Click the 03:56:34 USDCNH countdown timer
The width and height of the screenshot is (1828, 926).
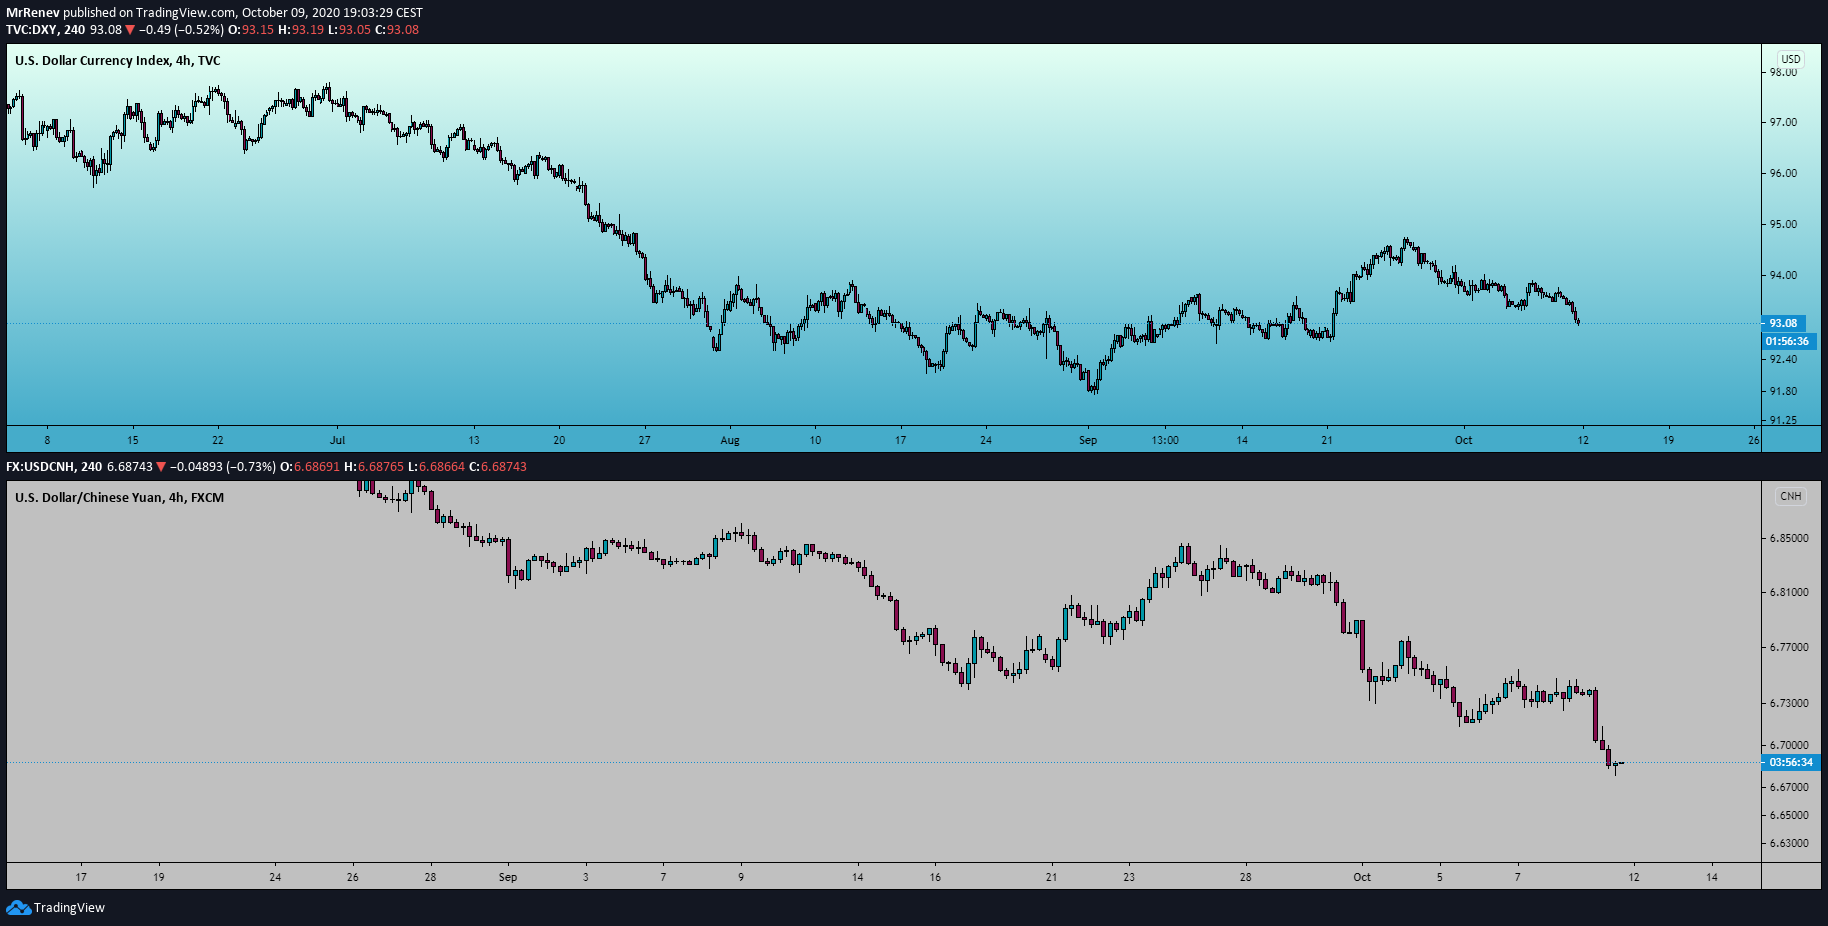[1791, 762]
